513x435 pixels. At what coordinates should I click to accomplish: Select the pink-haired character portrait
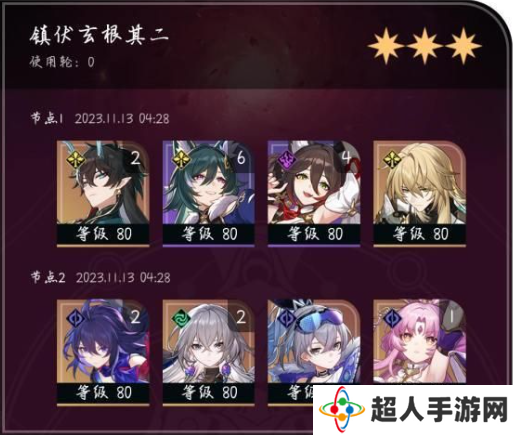tap(420, 343)
